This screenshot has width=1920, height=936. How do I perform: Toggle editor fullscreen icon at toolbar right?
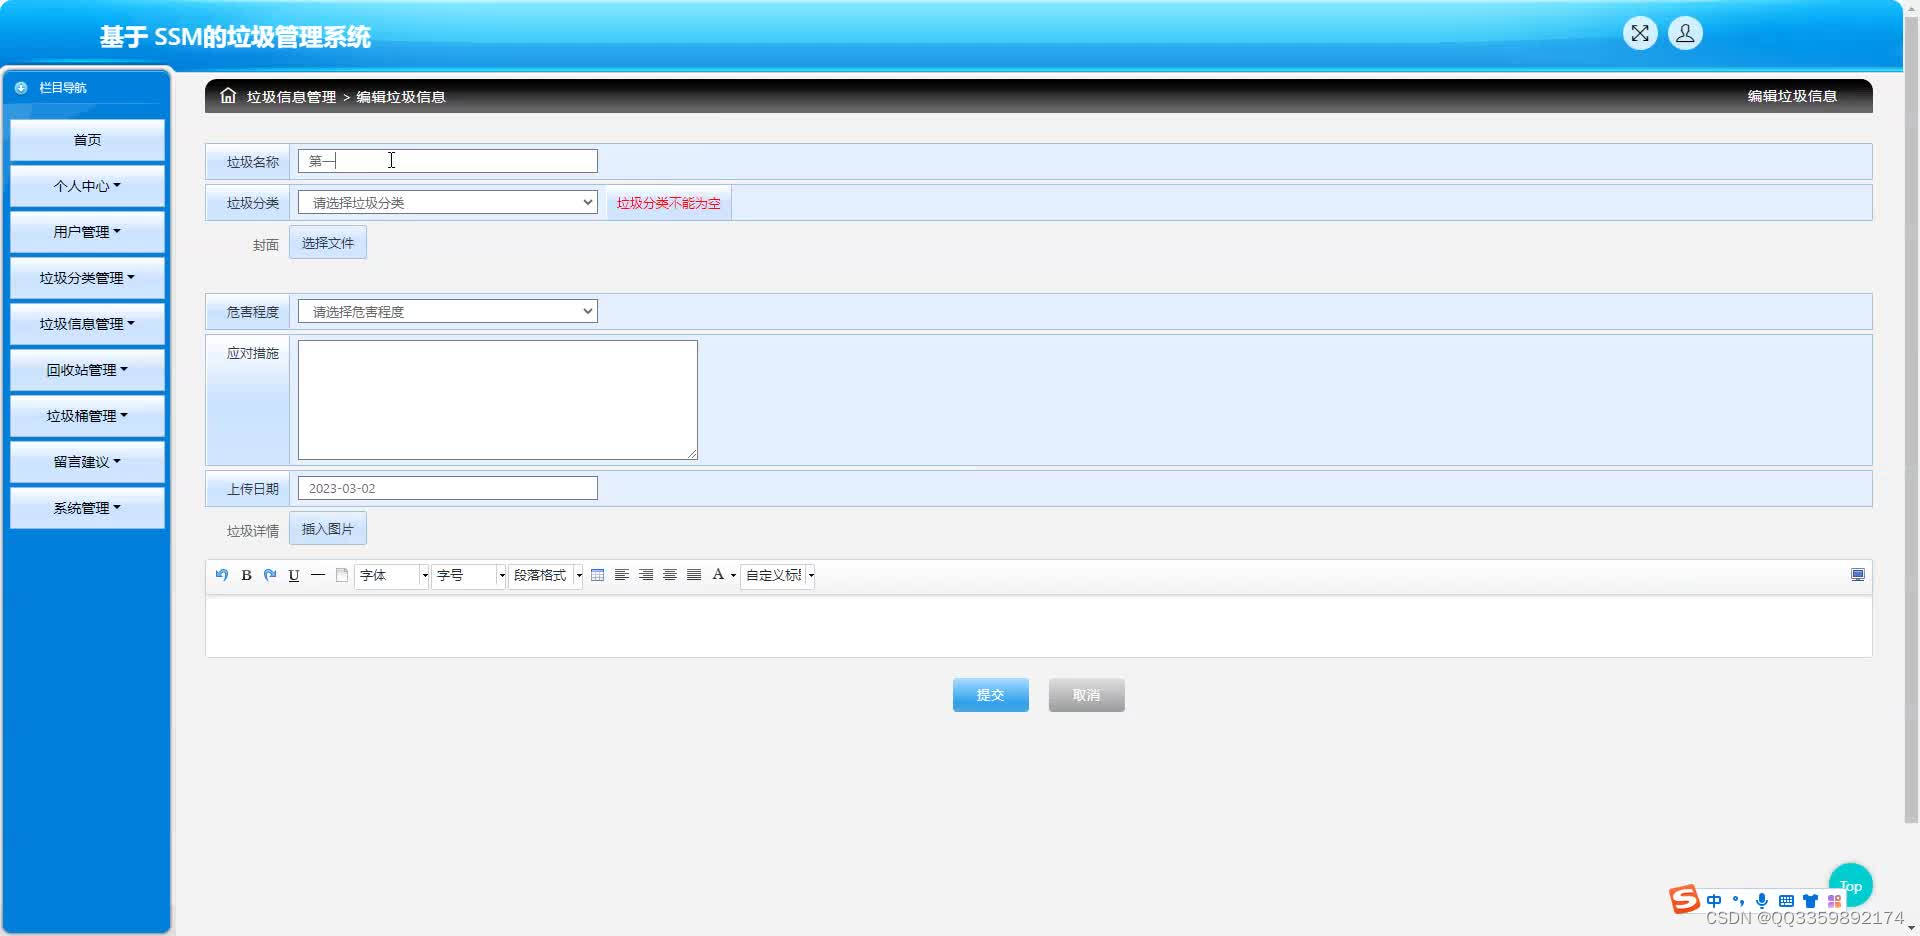pyautogui.click(x=1858, y=575)
